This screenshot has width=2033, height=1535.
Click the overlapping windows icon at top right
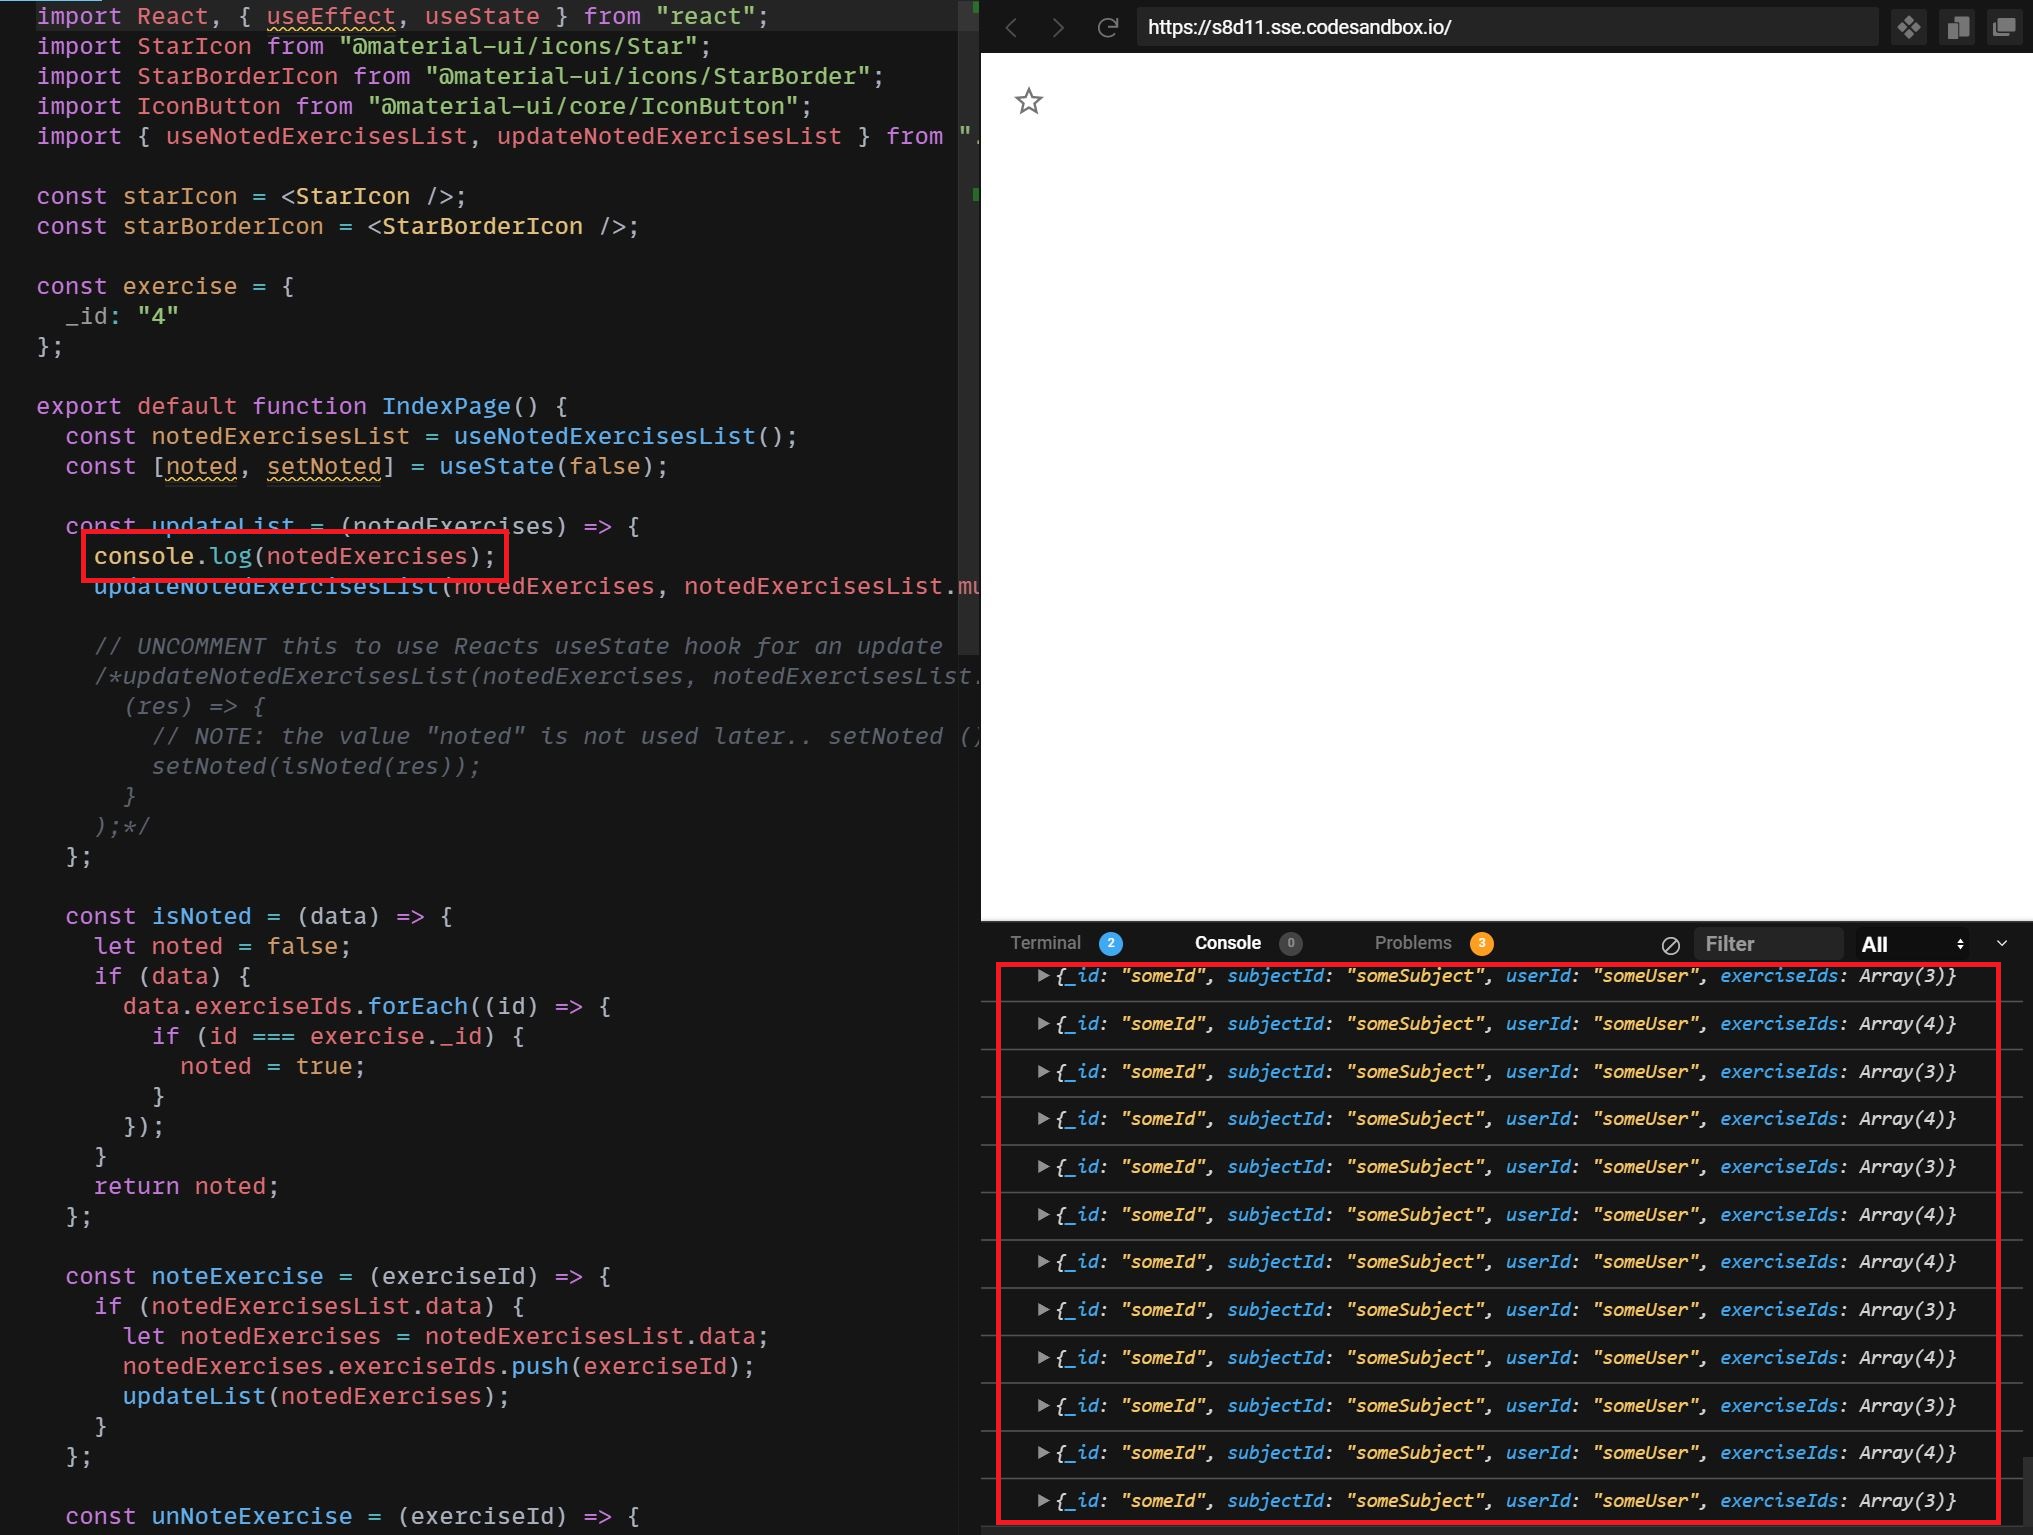[2006, 27]
